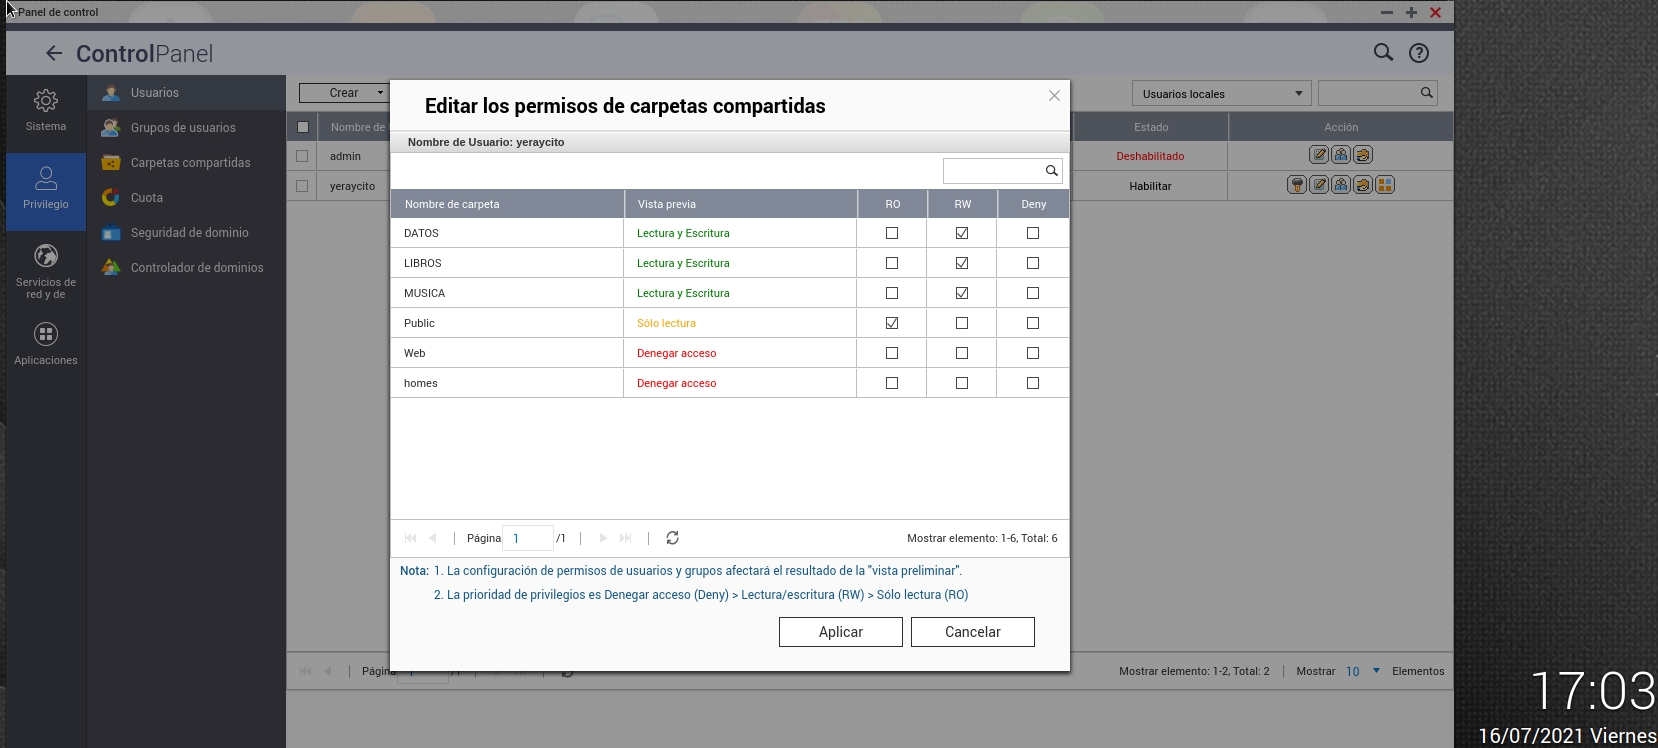Open the ControlPanel help icon
This screenshot has height=748, width=1658.
tap(1418, 53)
